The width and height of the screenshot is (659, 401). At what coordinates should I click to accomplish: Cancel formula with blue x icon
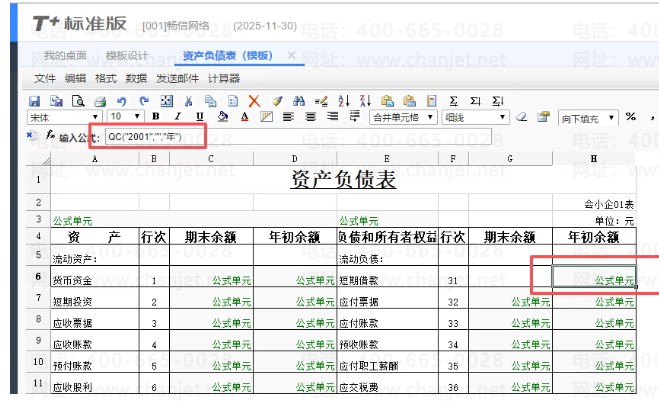(29, 135)
